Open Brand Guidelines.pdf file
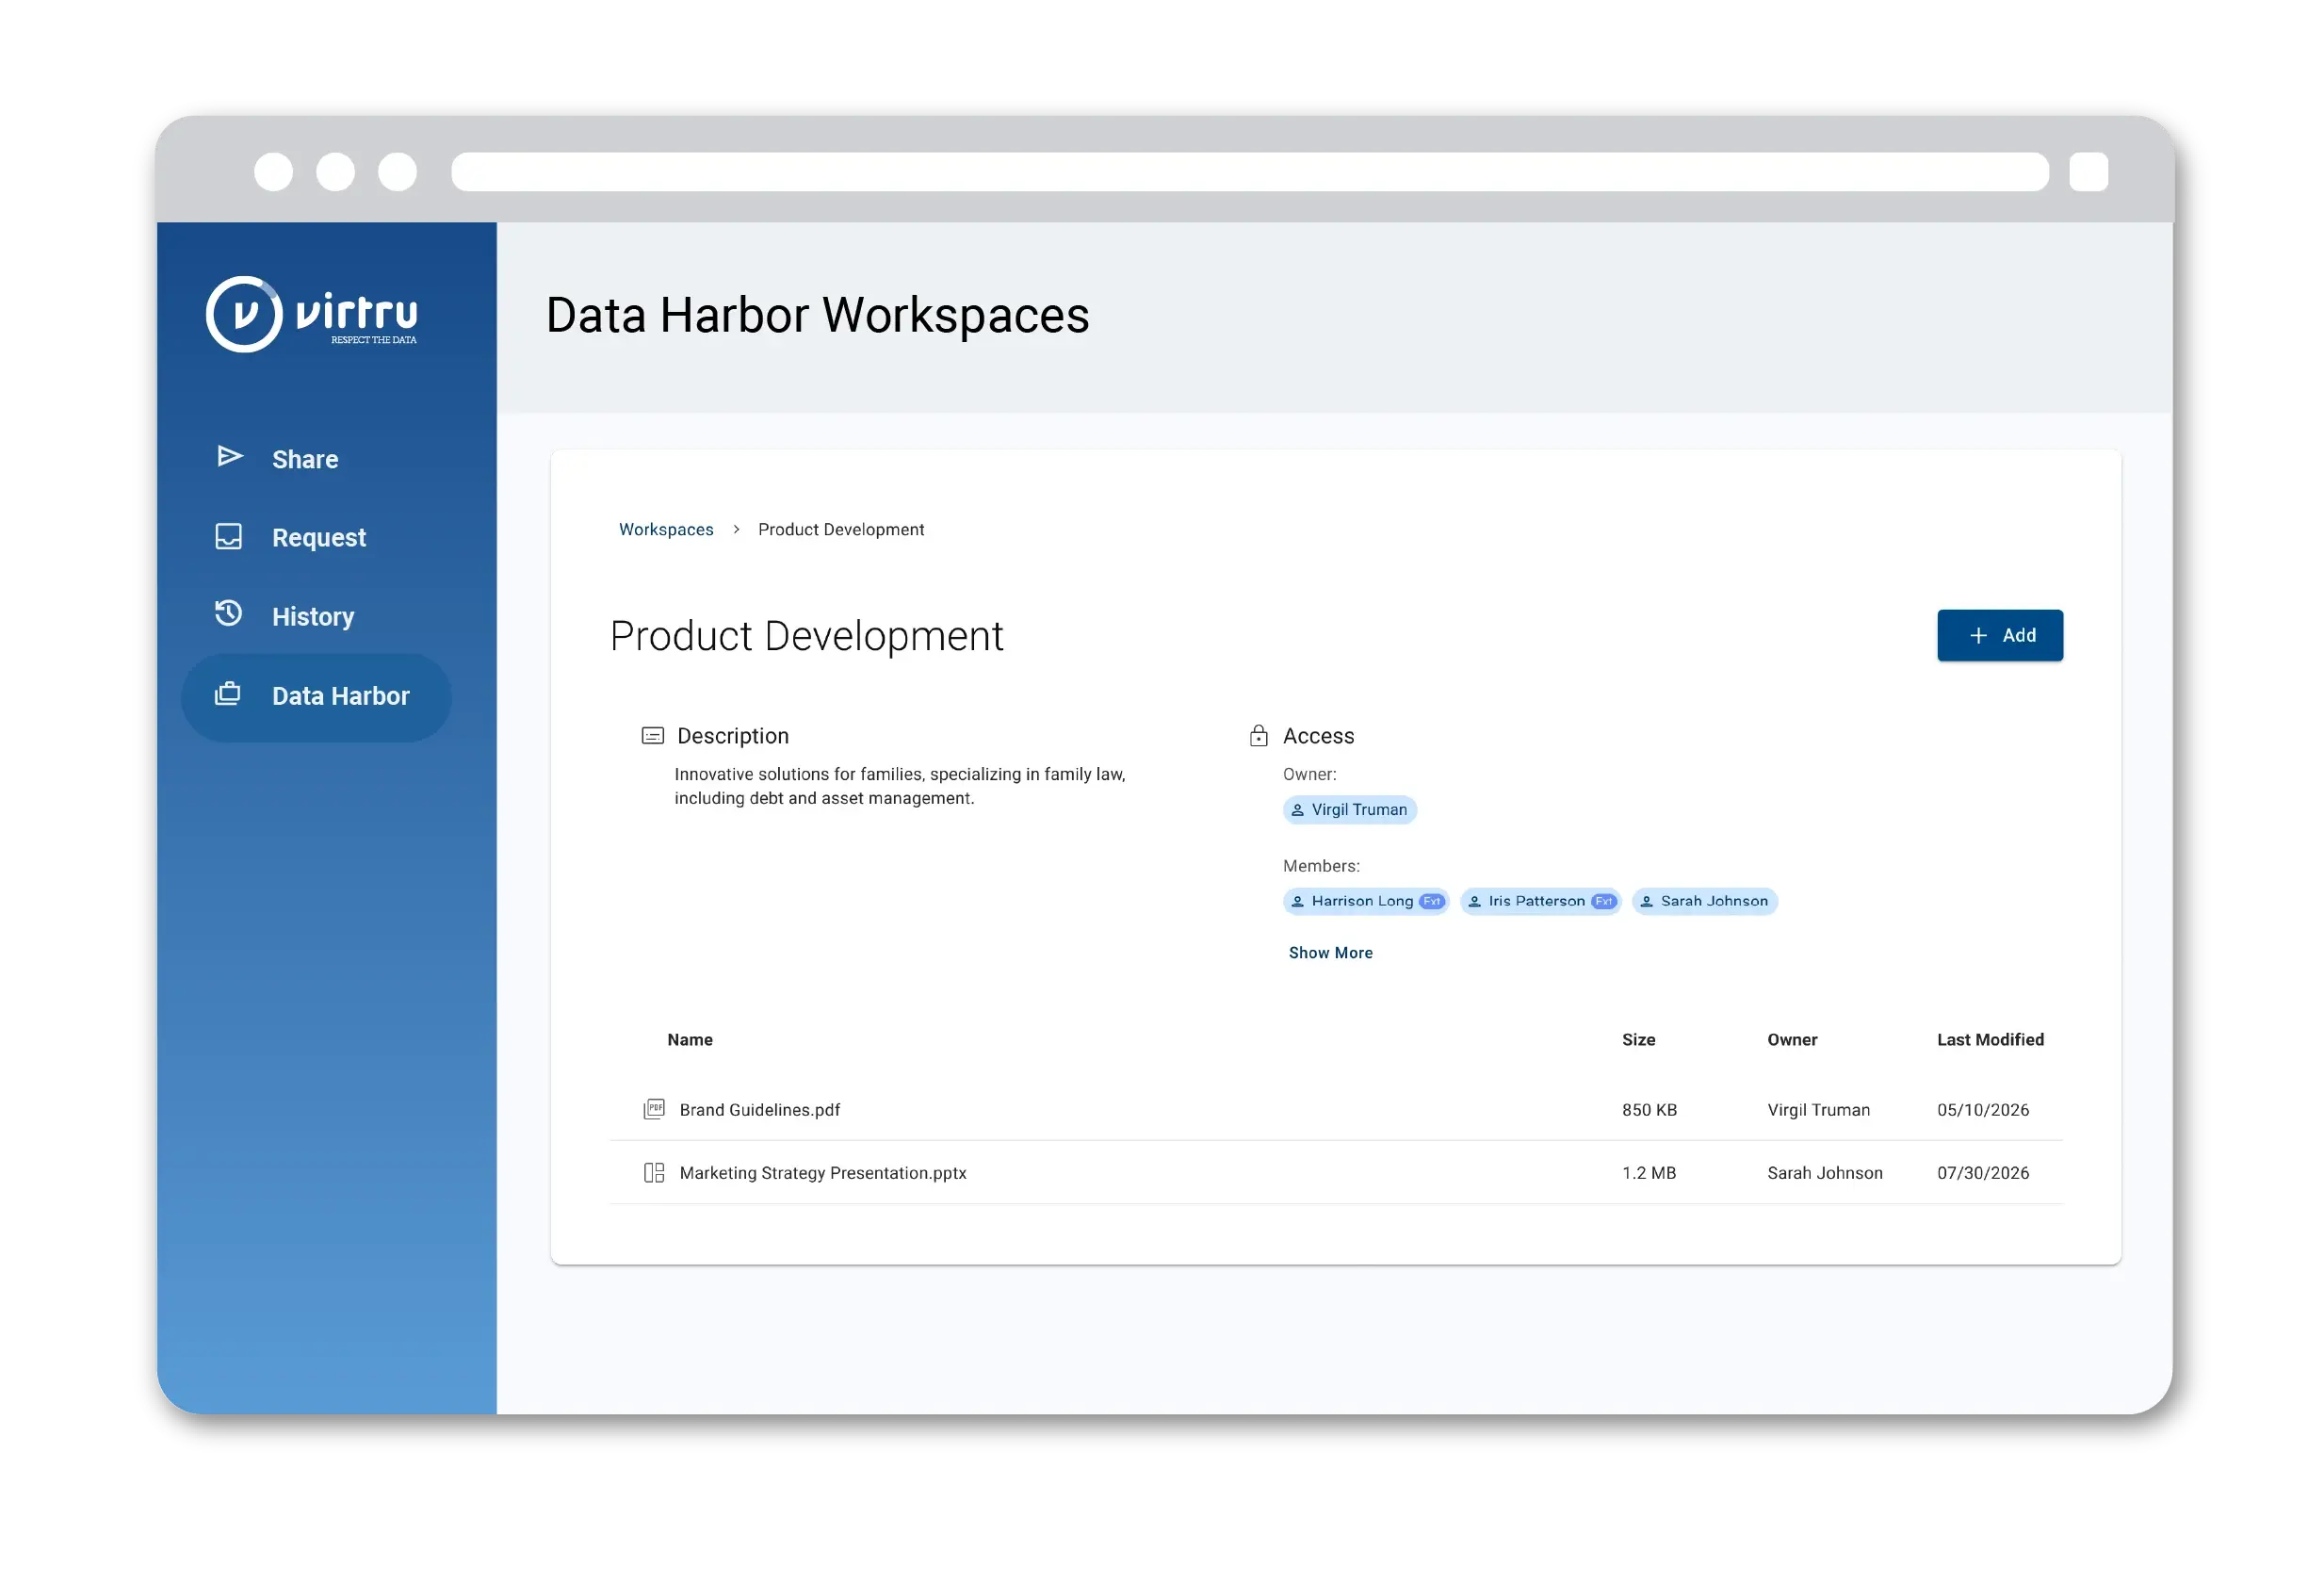This screenshot has height=1583, width=2324. [x=760, y=1110]
